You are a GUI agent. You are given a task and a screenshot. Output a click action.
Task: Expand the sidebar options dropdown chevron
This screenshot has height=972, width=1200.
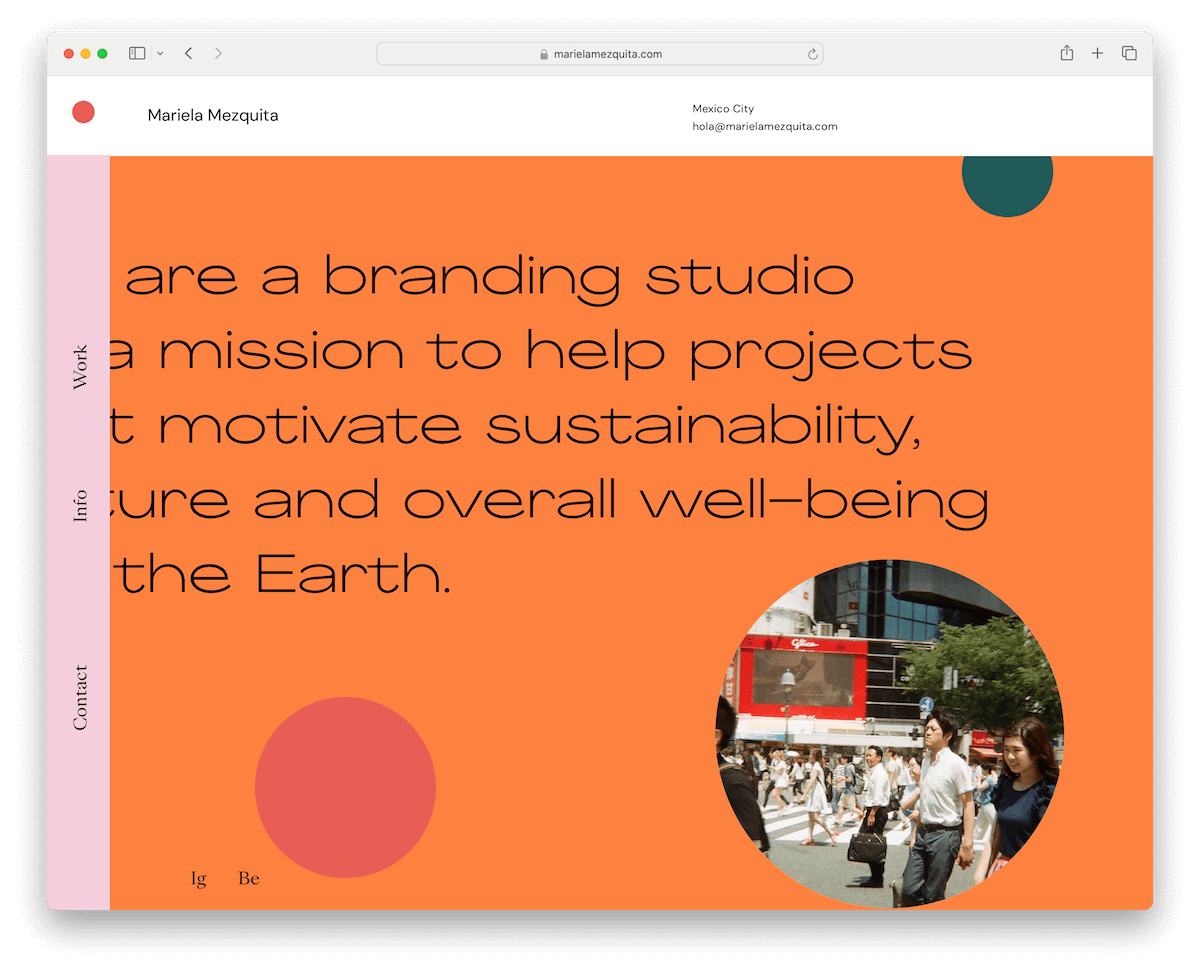(x=160, y=54)
